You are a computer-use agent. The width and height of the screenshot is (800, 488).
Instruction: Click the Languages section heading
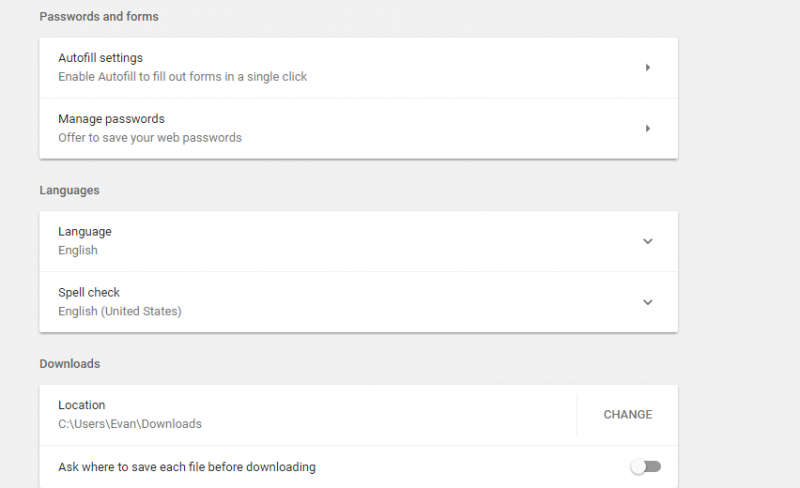[69, 190]
